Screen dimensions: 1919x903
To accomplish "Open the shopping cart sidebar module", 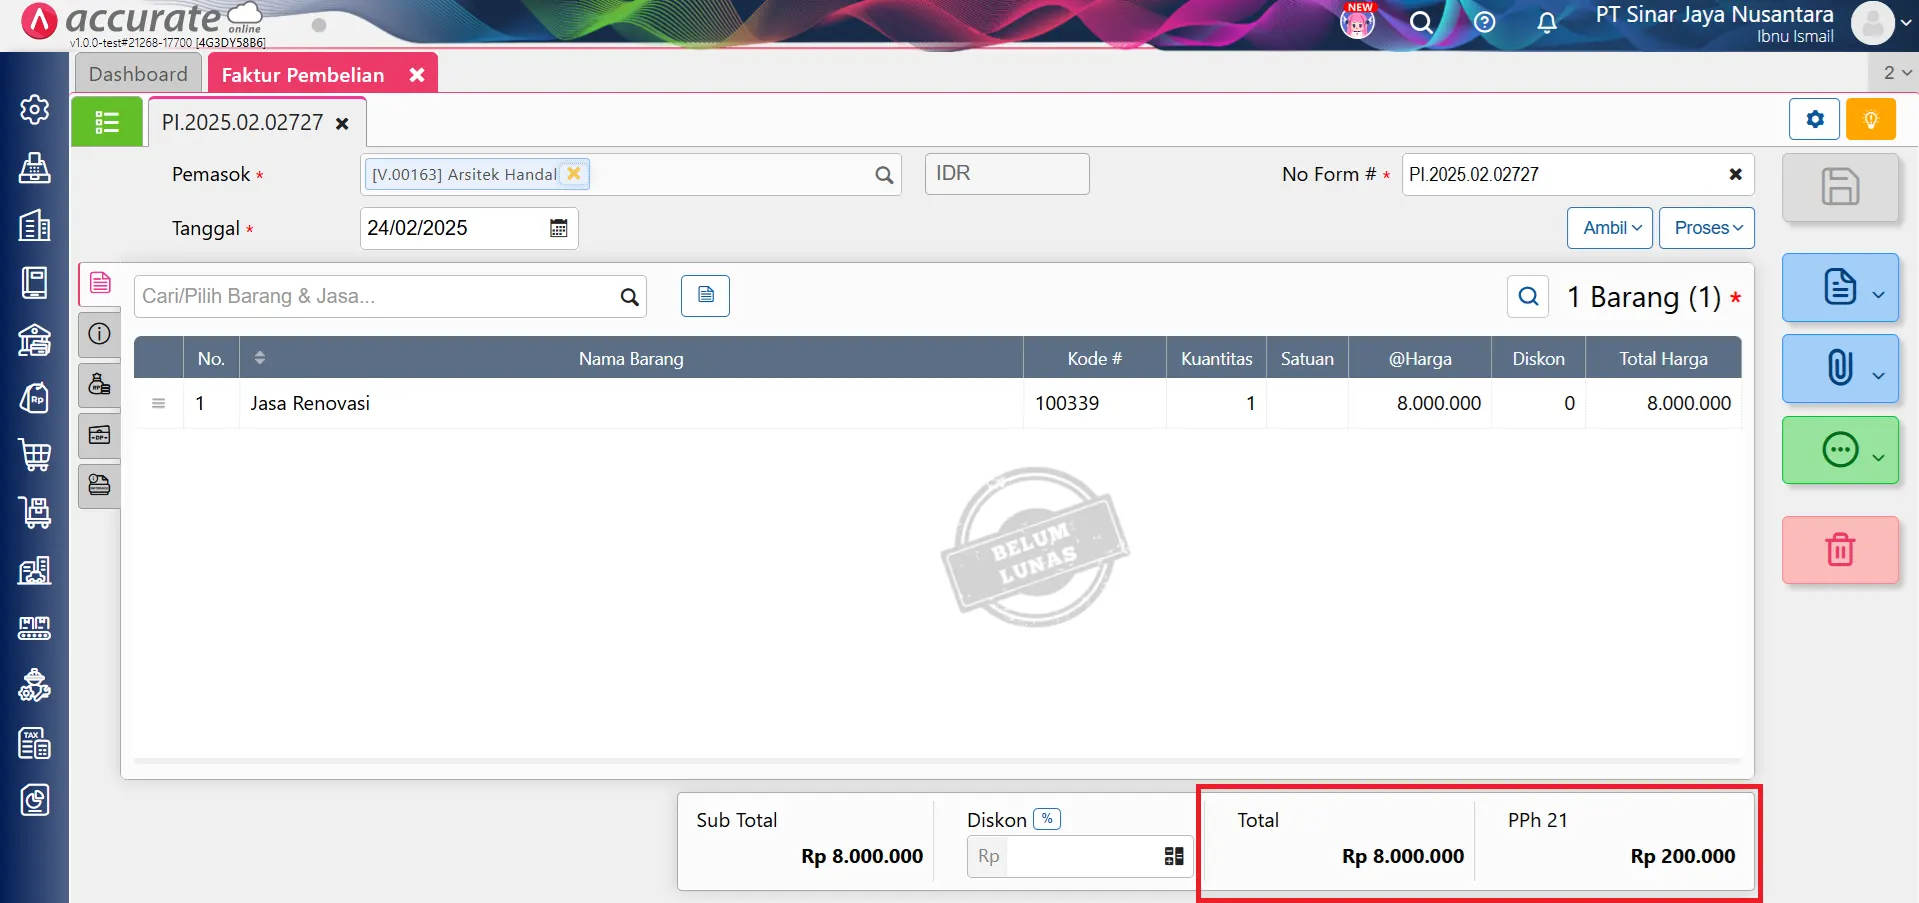I will 35,455.
